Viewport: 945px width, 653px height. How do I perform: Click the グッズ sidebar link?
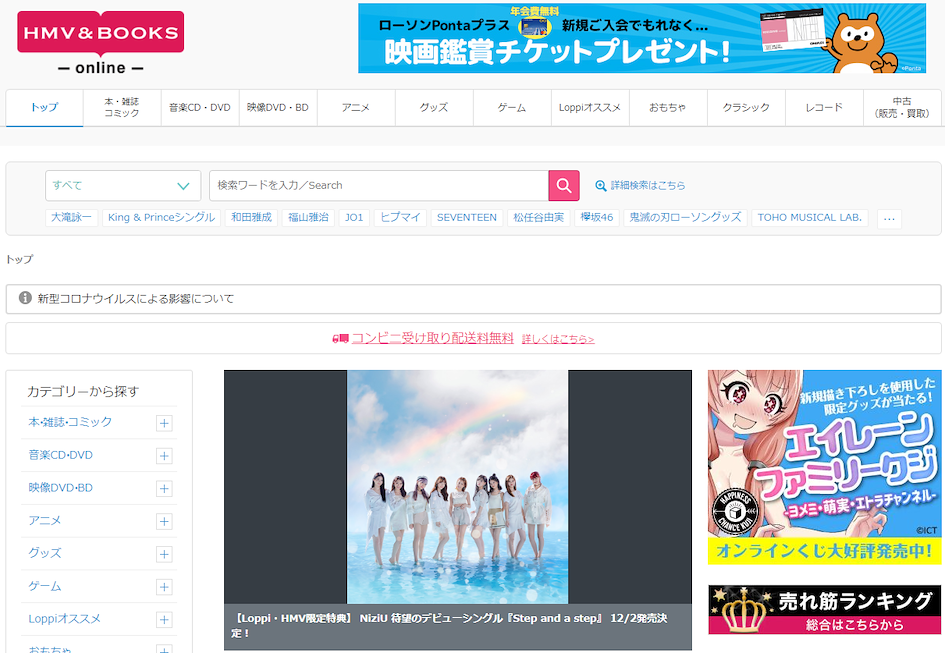click(45, 553)
